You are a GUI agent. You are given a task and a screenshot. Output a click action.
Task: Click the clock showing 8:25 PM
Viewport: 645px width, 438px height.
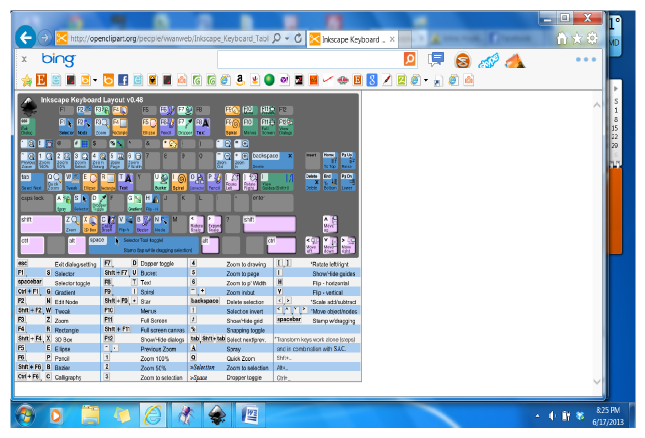click(608, 410)
